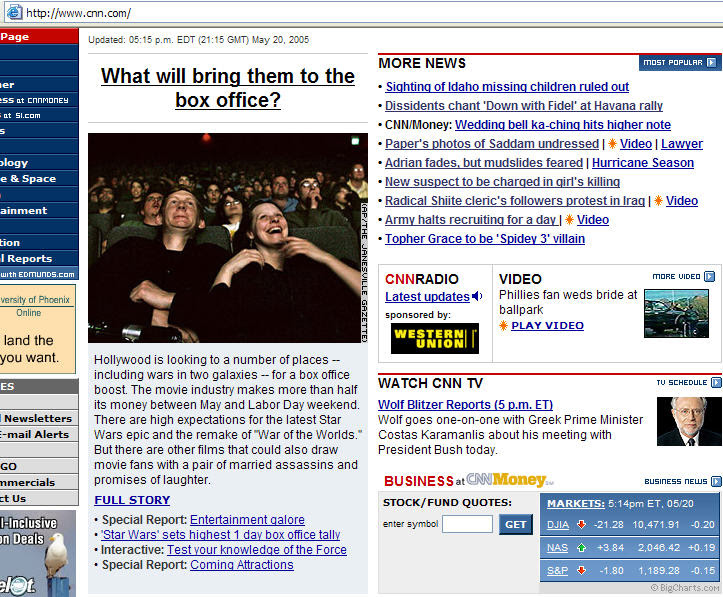Click the Western Union sponsor logo
Viewport: 723px width, 597px height.
434,338
